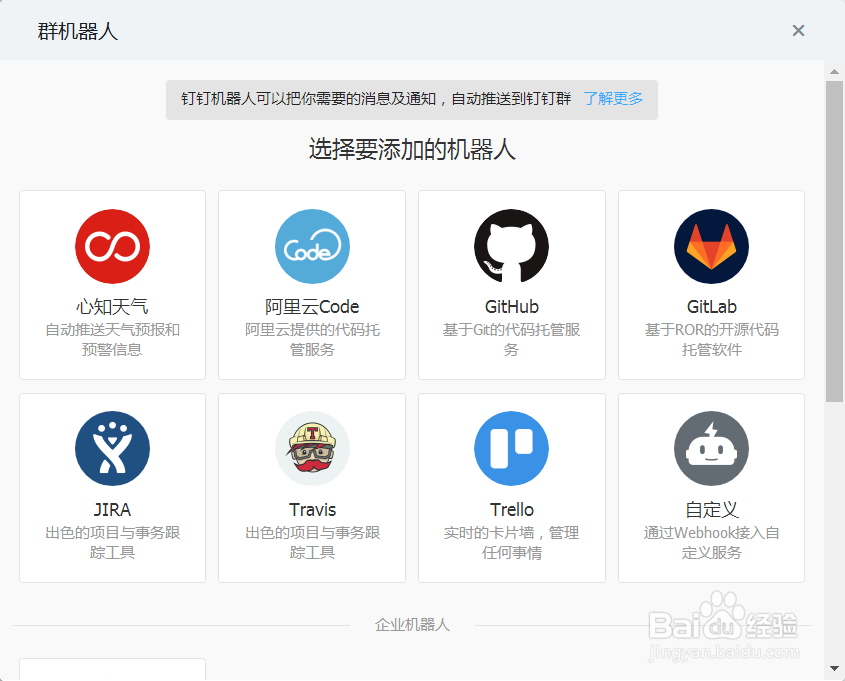845x681 pixels.
Task: Click description 通过Webhook接入自定义服务
Action: (x=711, y=543)
